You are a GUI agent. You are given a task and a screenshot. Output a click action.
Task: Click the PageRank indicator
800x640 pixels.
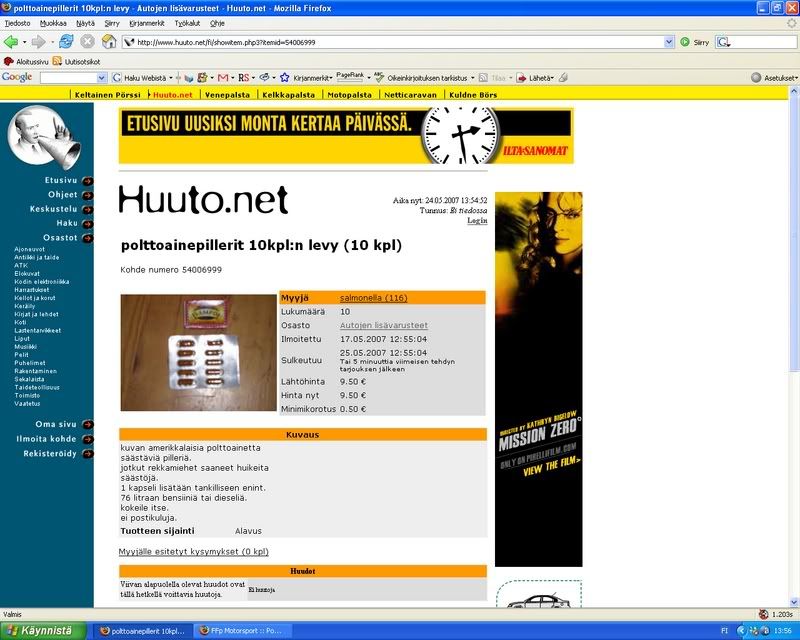[x=350, y=77]
